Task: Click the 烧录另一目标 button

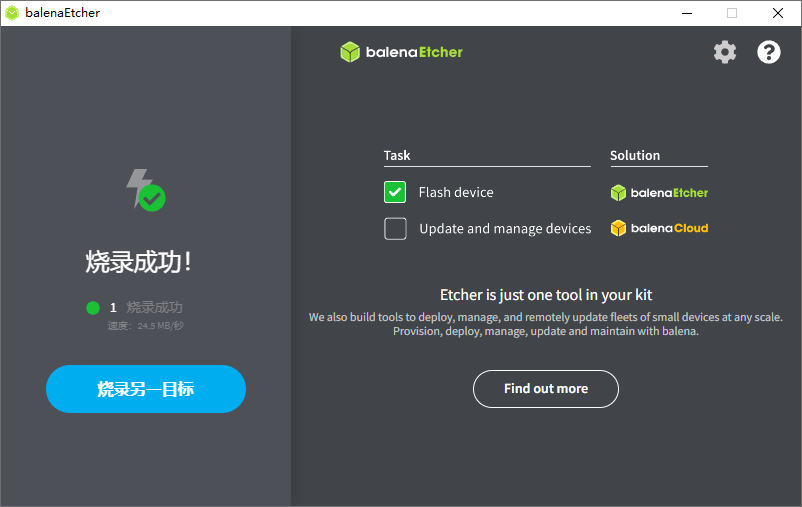Action: coord(146,389)
